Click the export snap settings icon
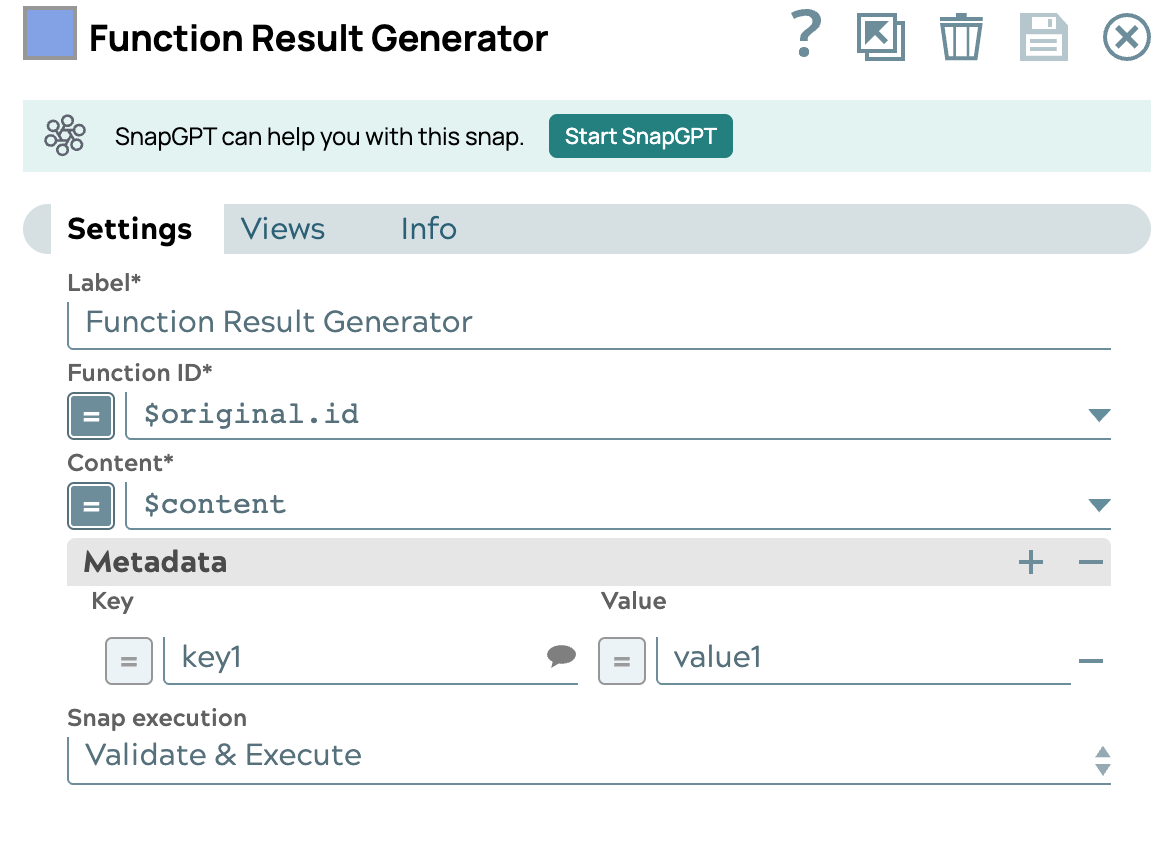 pyautogui.click(x=881, y=37)
